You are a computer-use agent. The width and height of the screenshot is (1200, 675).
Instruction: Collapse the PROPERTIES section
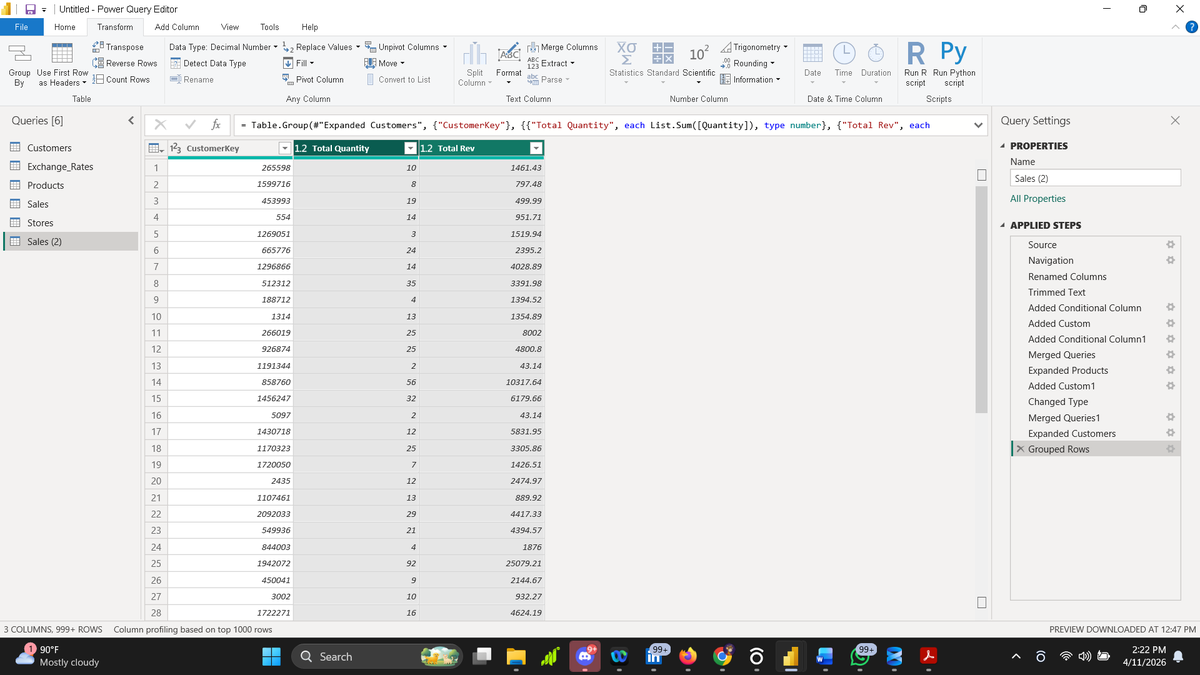[x=1004, y=146]
